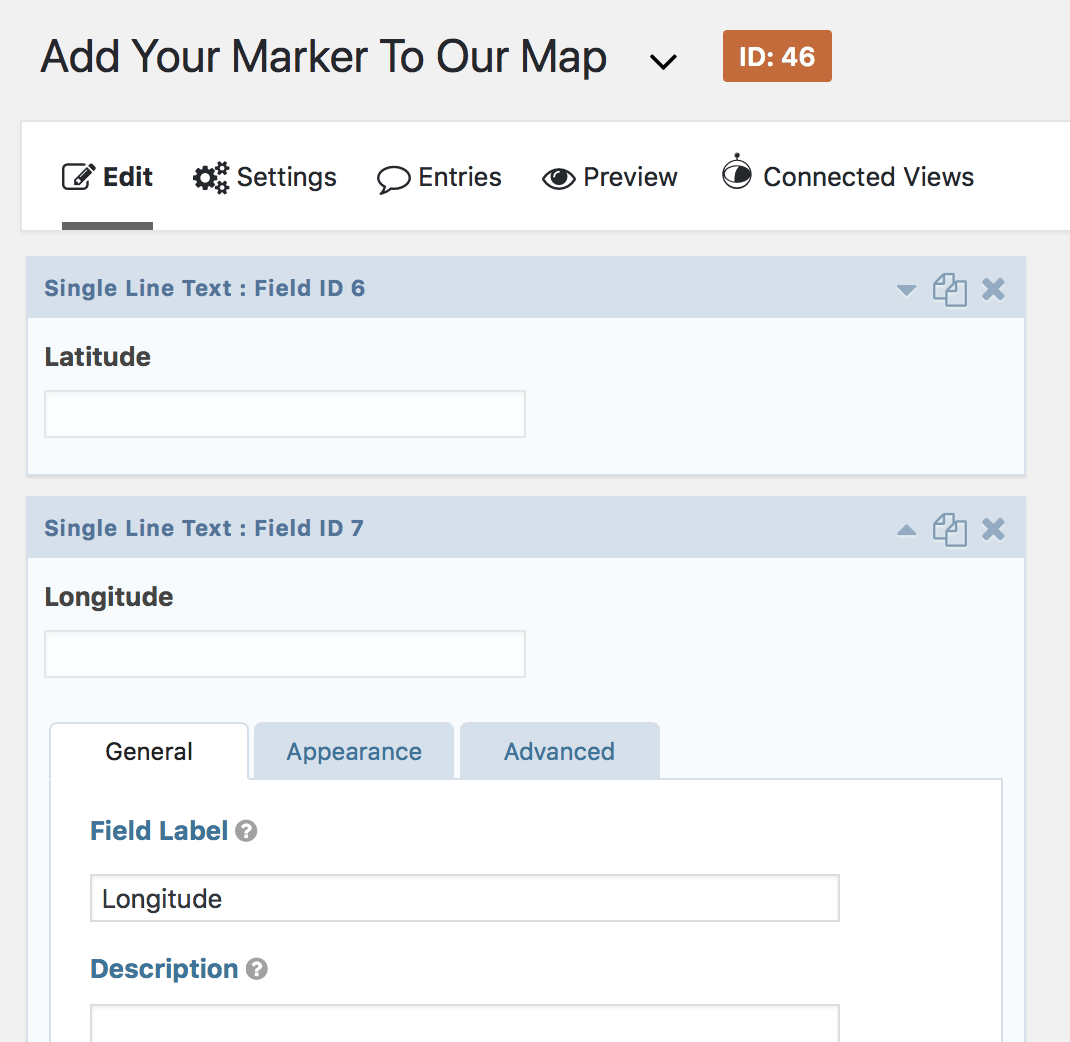Duplicate the Latitude field with the copy icon
The height and width of the screenshot is (1042, 1070).
coord(950,289)
